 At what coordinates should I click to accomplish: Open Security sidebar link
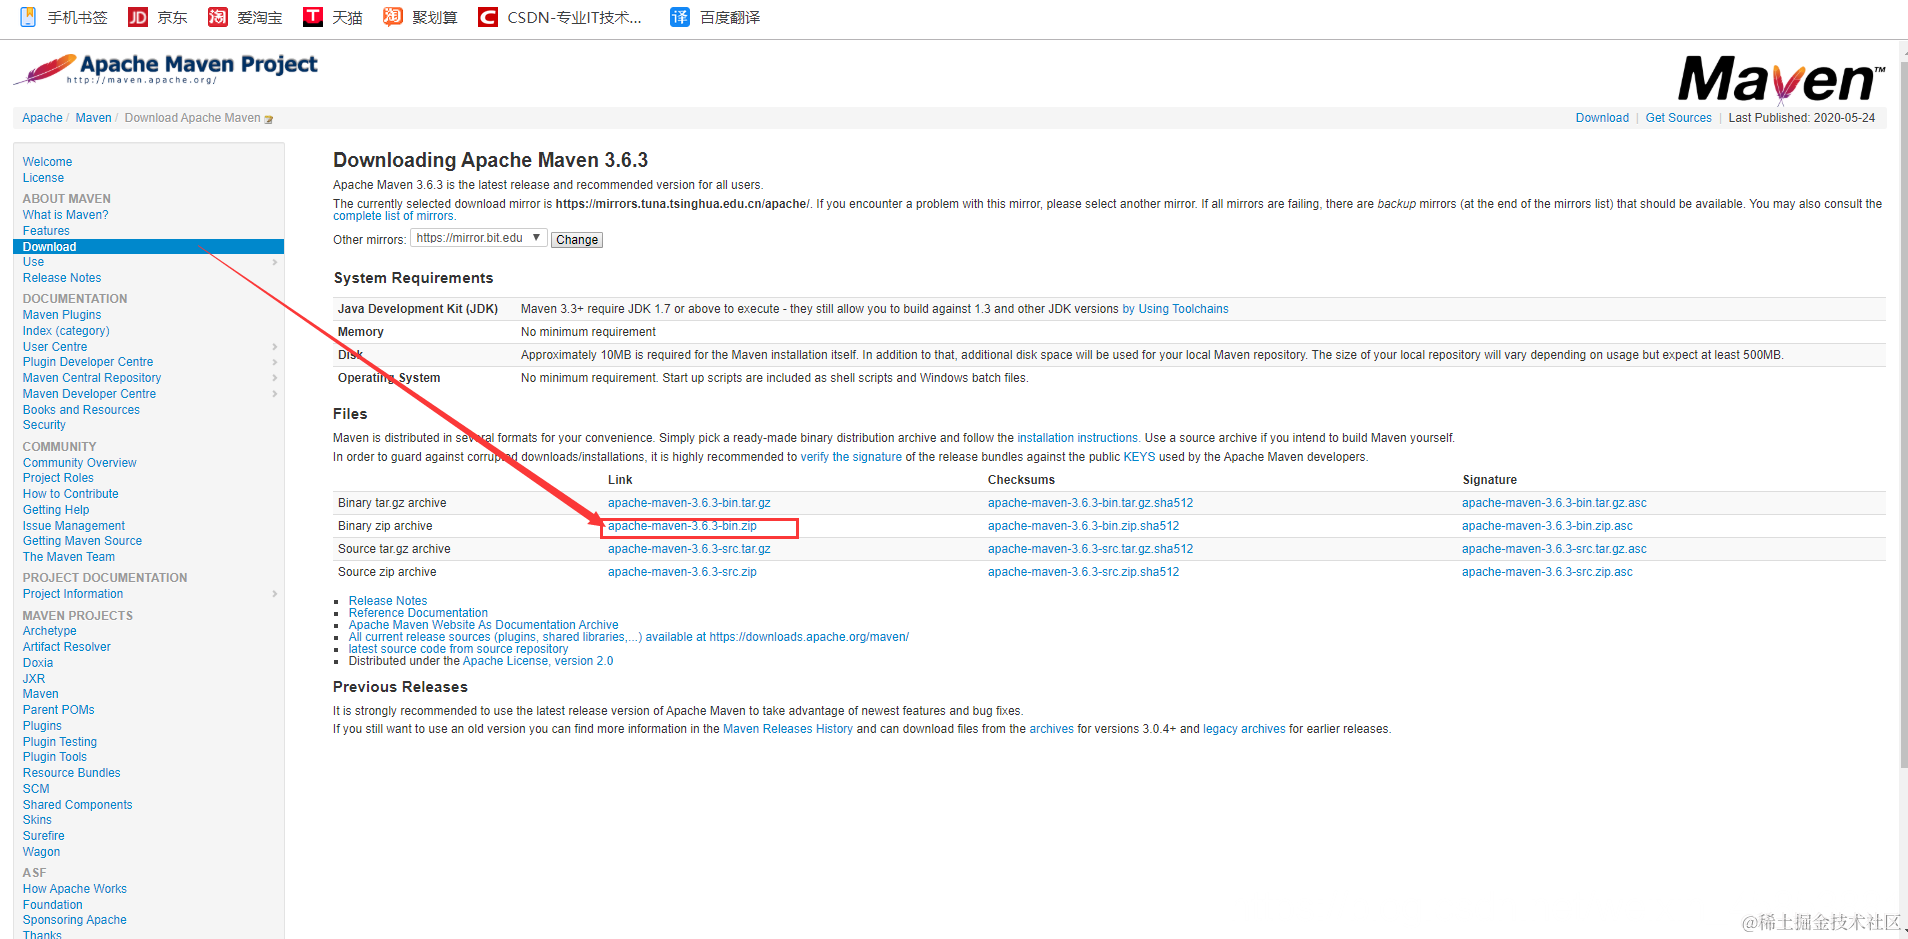pos(44,425)
